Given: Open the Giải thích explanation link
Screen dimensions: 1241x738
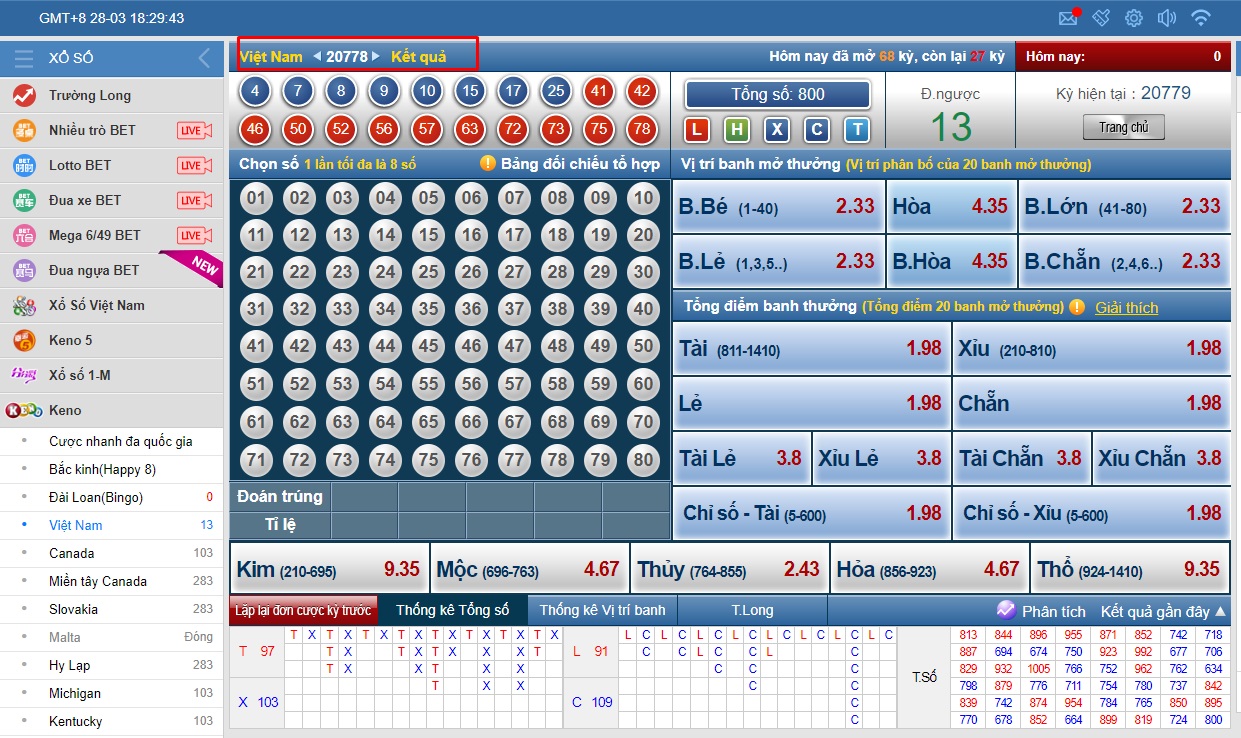Looking at the screenshot, I should [x=1126, y=308].
